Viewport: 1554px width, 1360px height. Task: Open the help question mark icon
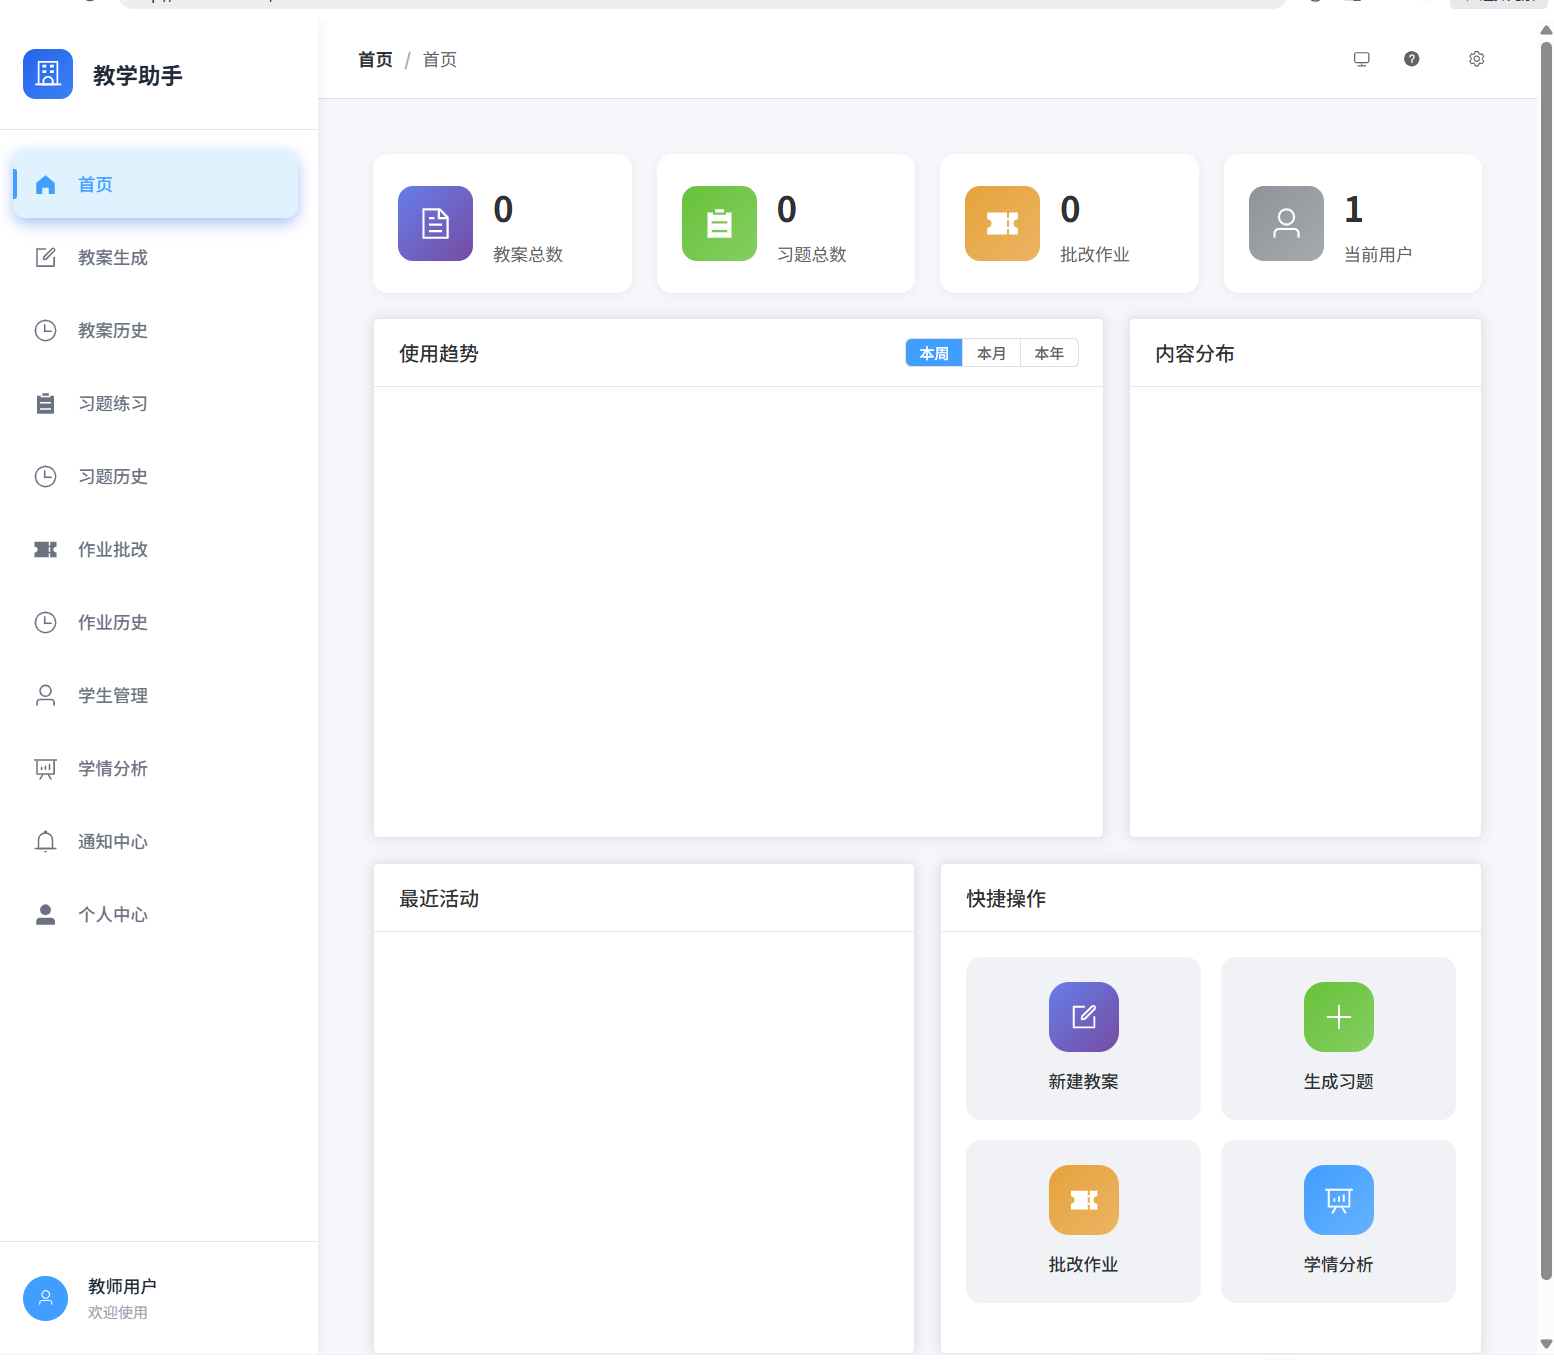click(1411, 59)
